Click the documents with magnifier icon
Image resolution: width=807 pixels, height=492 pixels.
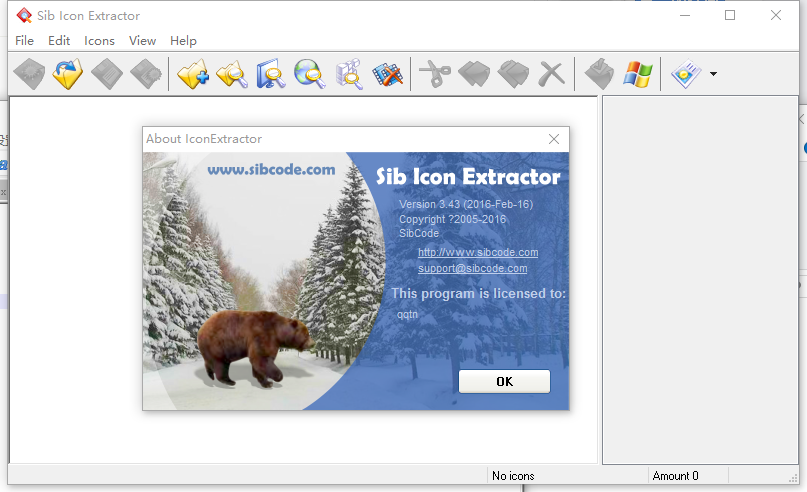tap(349, 74)
